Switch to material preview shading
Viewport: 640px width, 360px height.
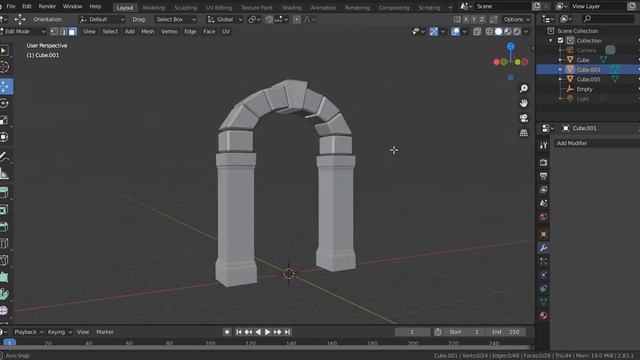click(508, 31)
